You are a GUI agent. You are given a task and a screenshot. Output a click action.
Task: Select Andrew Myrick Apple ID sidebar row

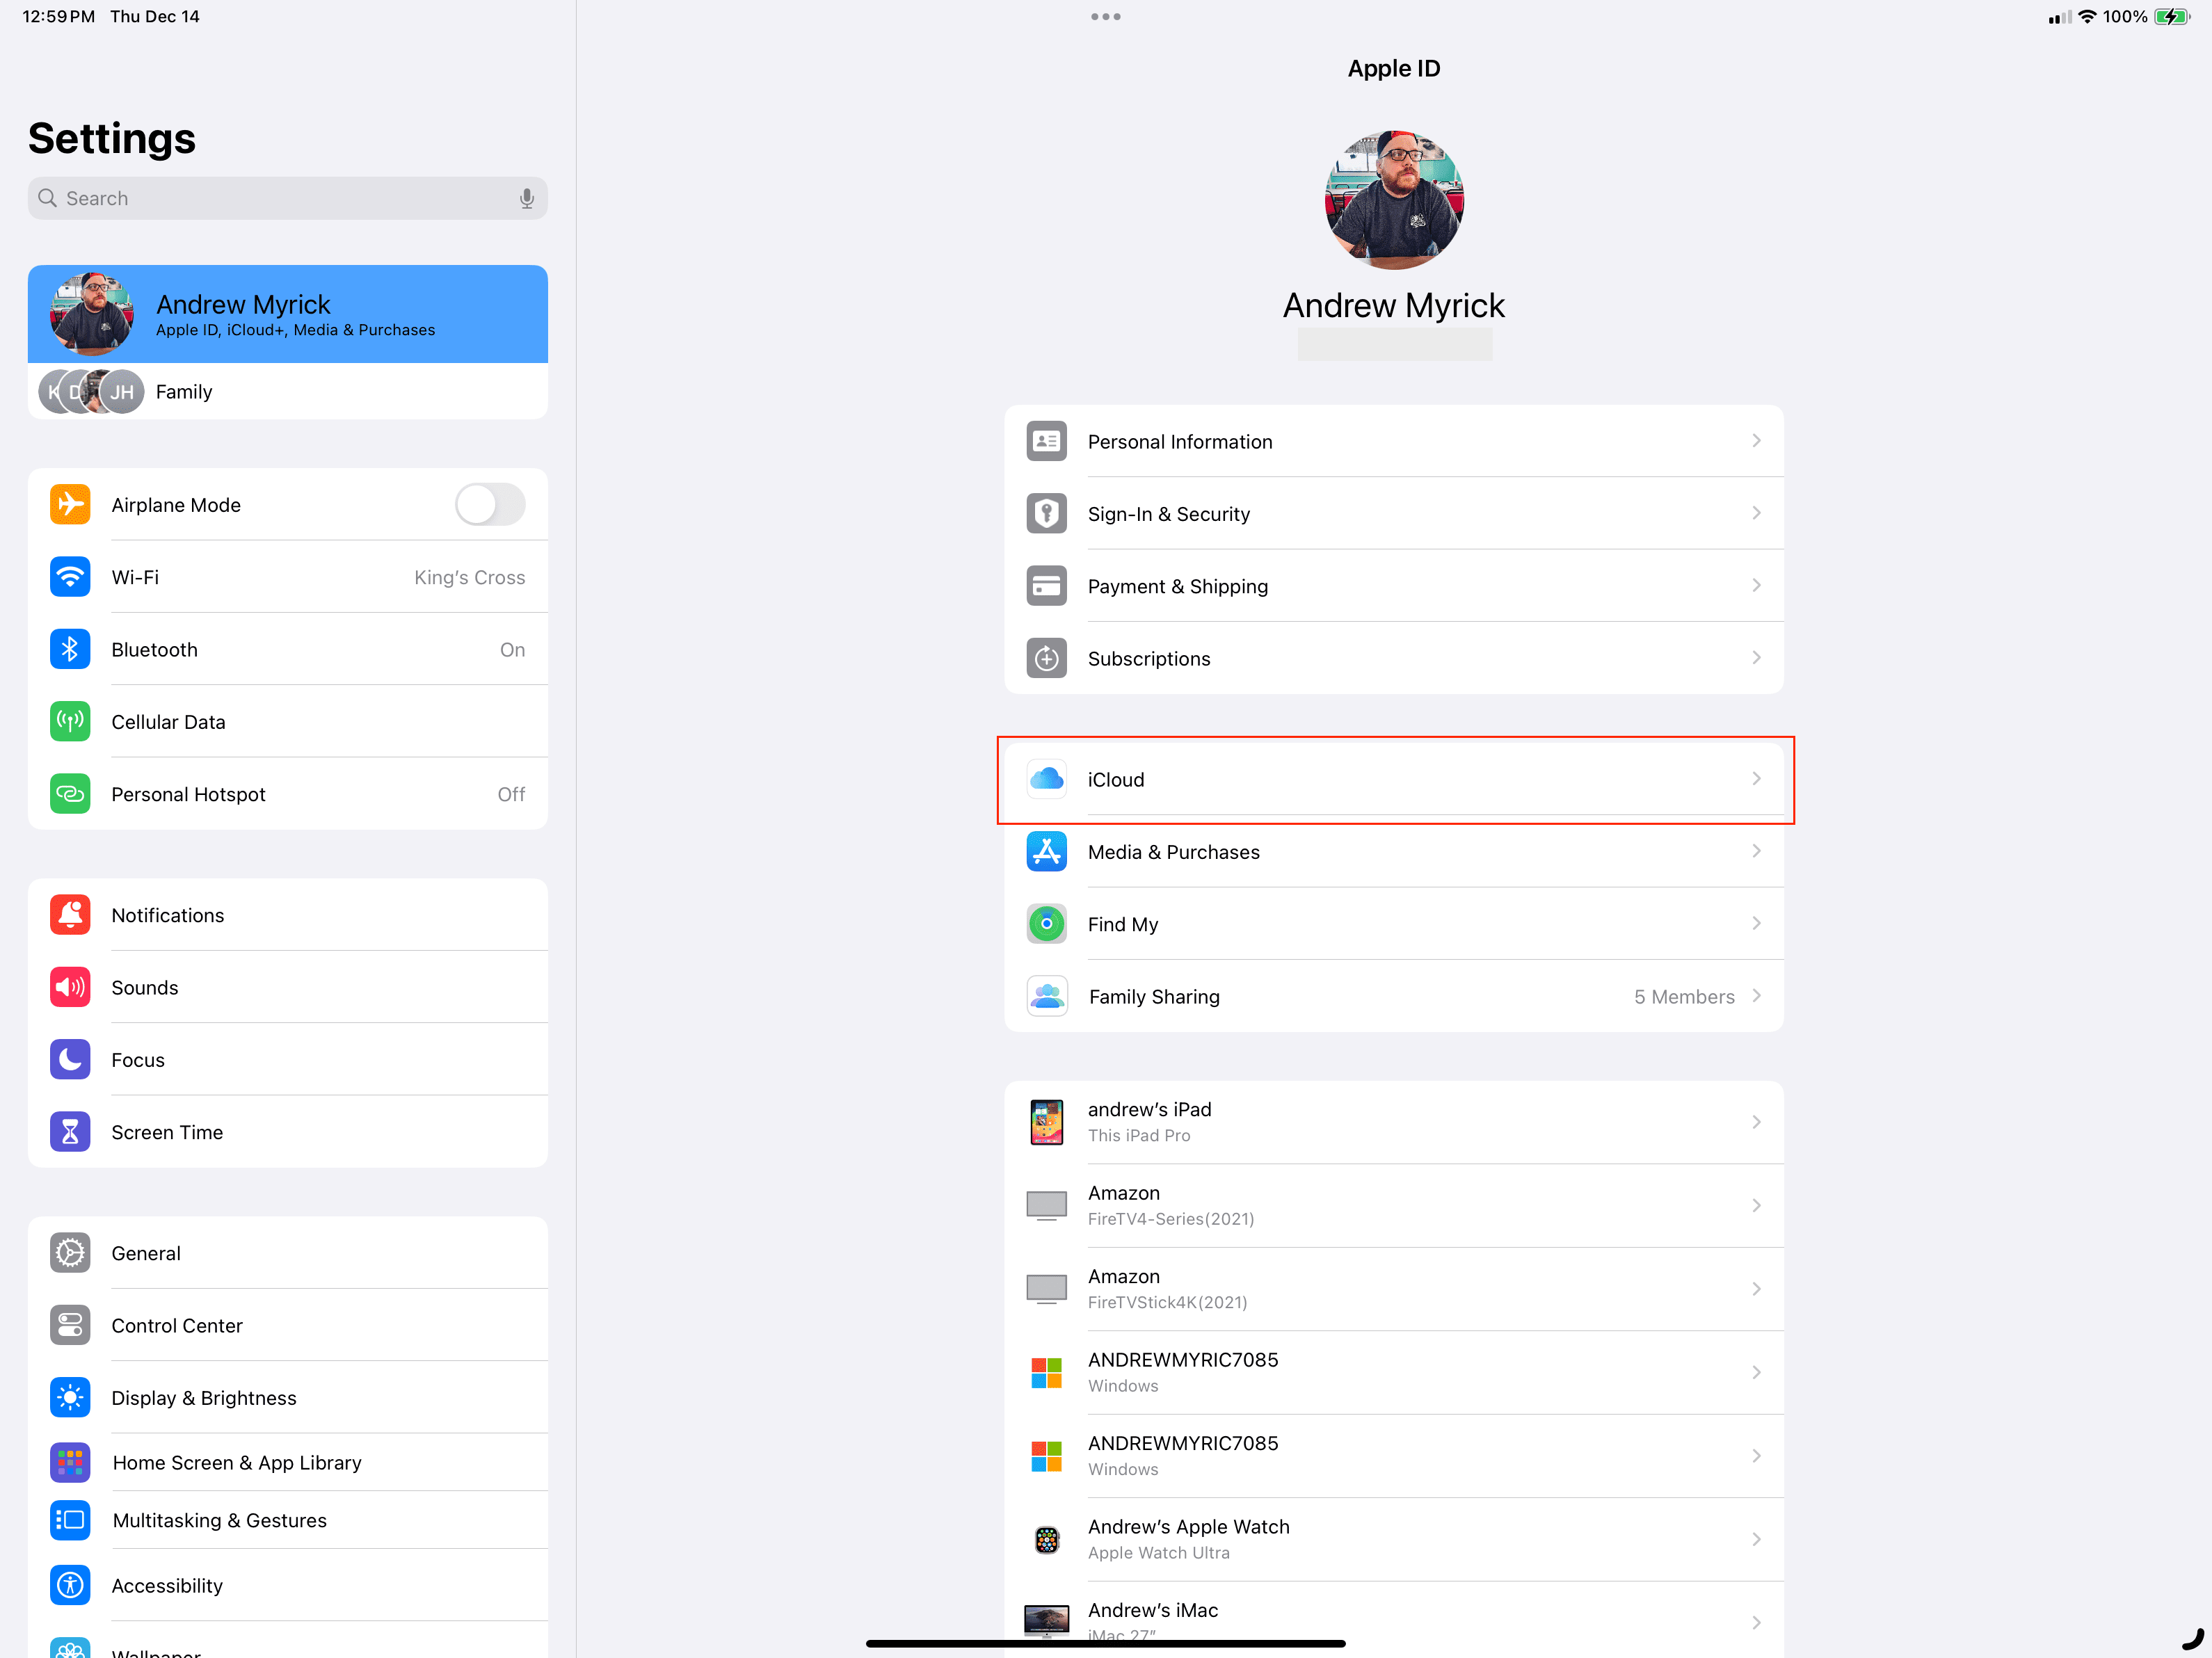[x=288, y=314]
